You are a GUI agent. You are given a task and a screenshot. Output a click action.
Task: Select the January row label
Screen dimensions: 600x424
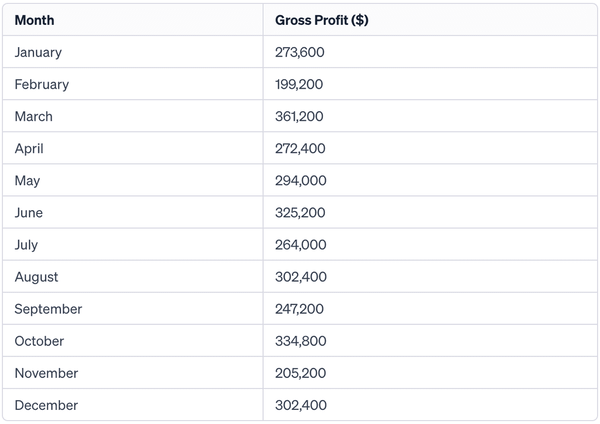click(38, 52)
